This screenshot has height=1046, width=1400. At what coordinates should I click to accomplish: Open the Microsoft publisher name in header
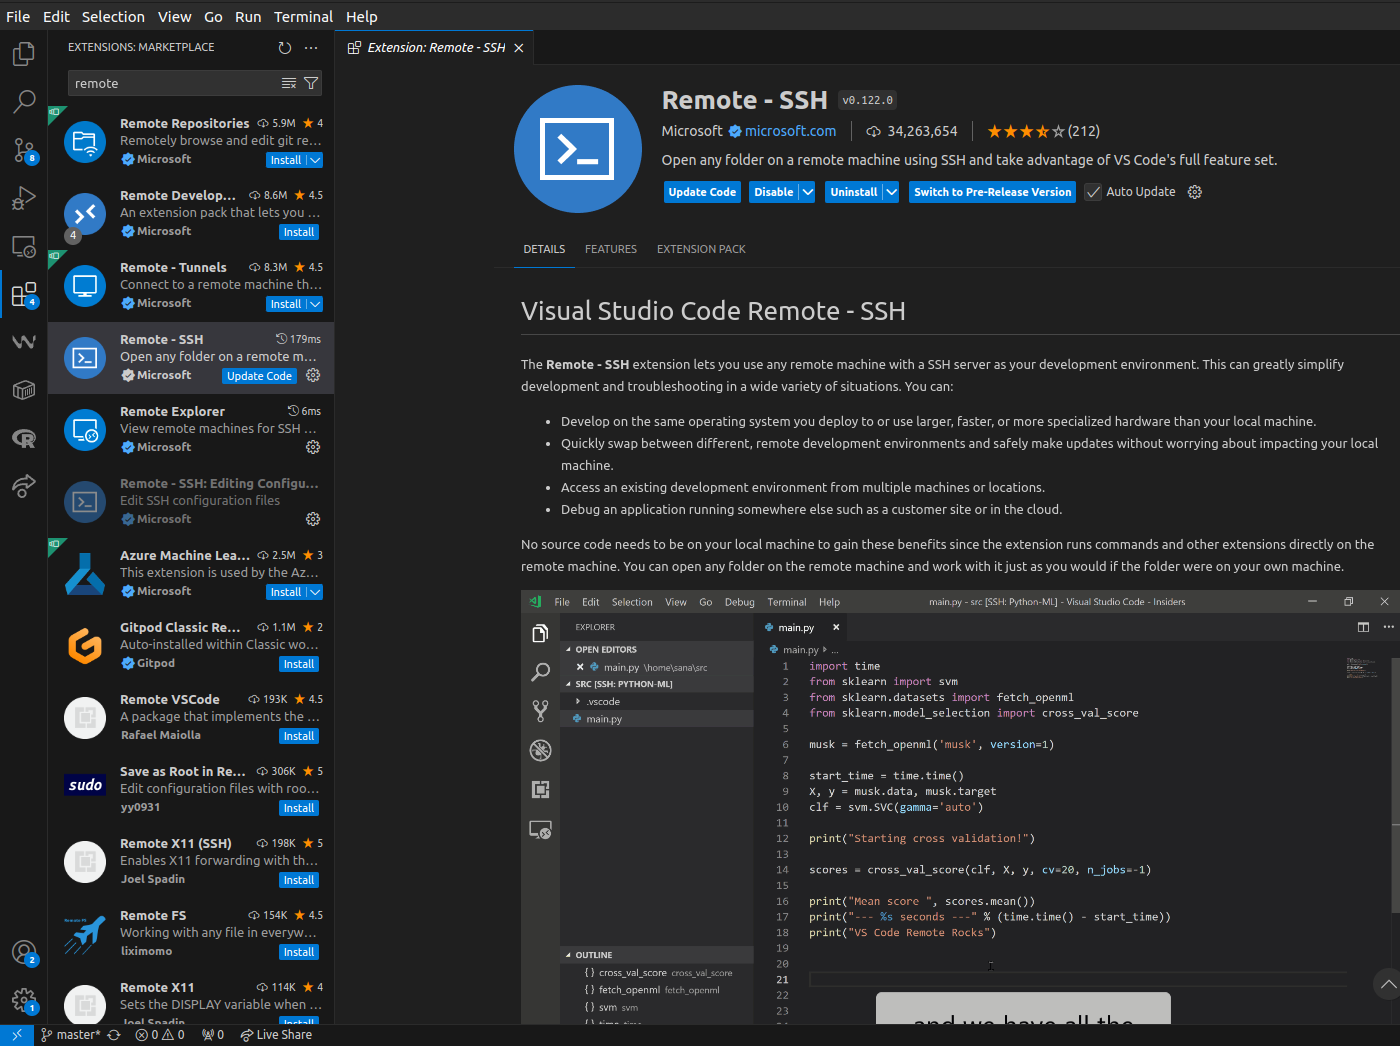point(692,131)
